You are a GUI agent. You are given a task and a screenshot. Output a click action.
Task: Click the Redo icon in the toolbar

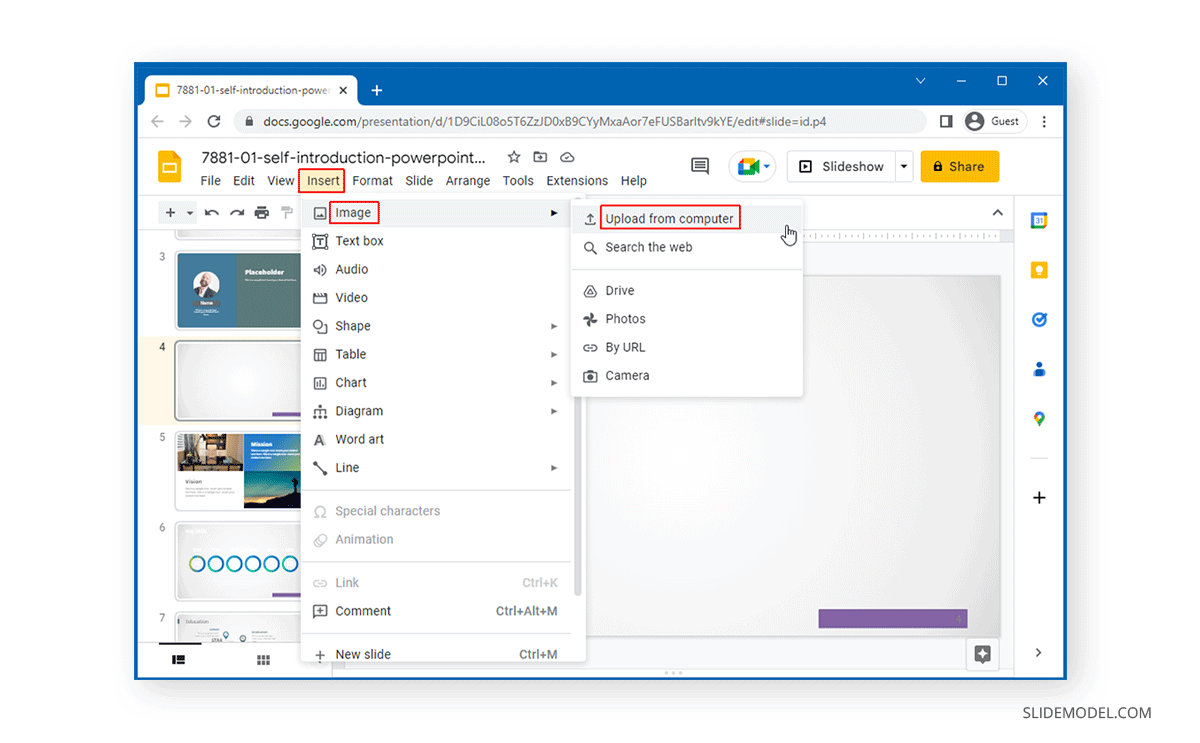pyautogui.click(x=235, y=212)
